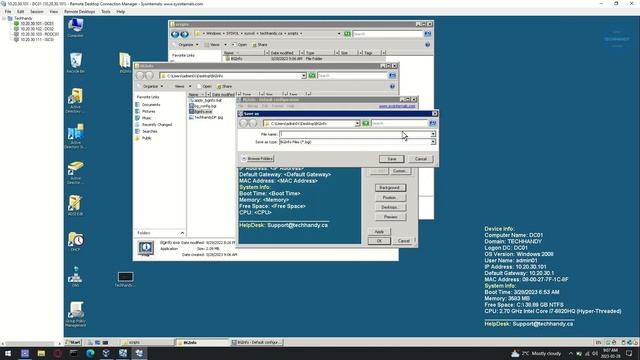
Task: Click the help icon in the scripts window
Action: tap(427, 44)
